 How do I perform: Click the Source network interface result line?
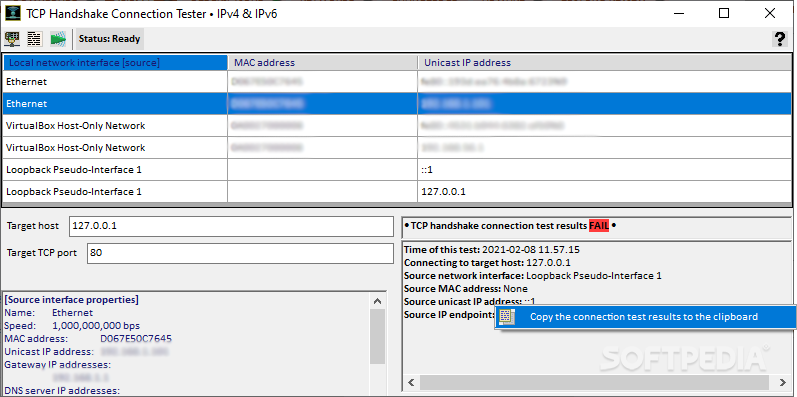tap(533, 276)
